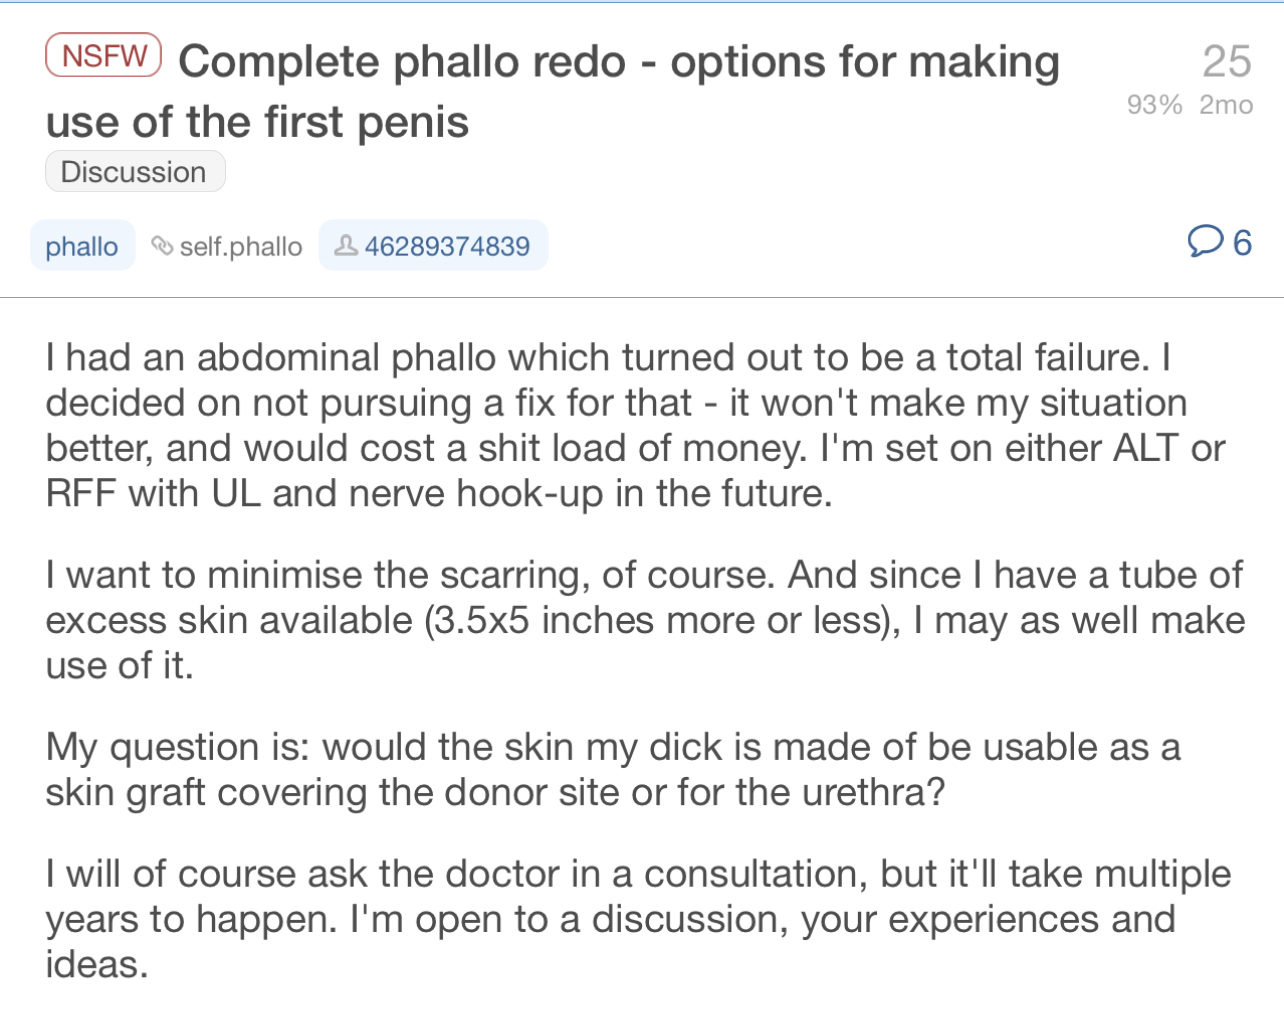Click the paragraph starting 'I want to minimise'
The image size is (1284, 1016).
(645, 620)
